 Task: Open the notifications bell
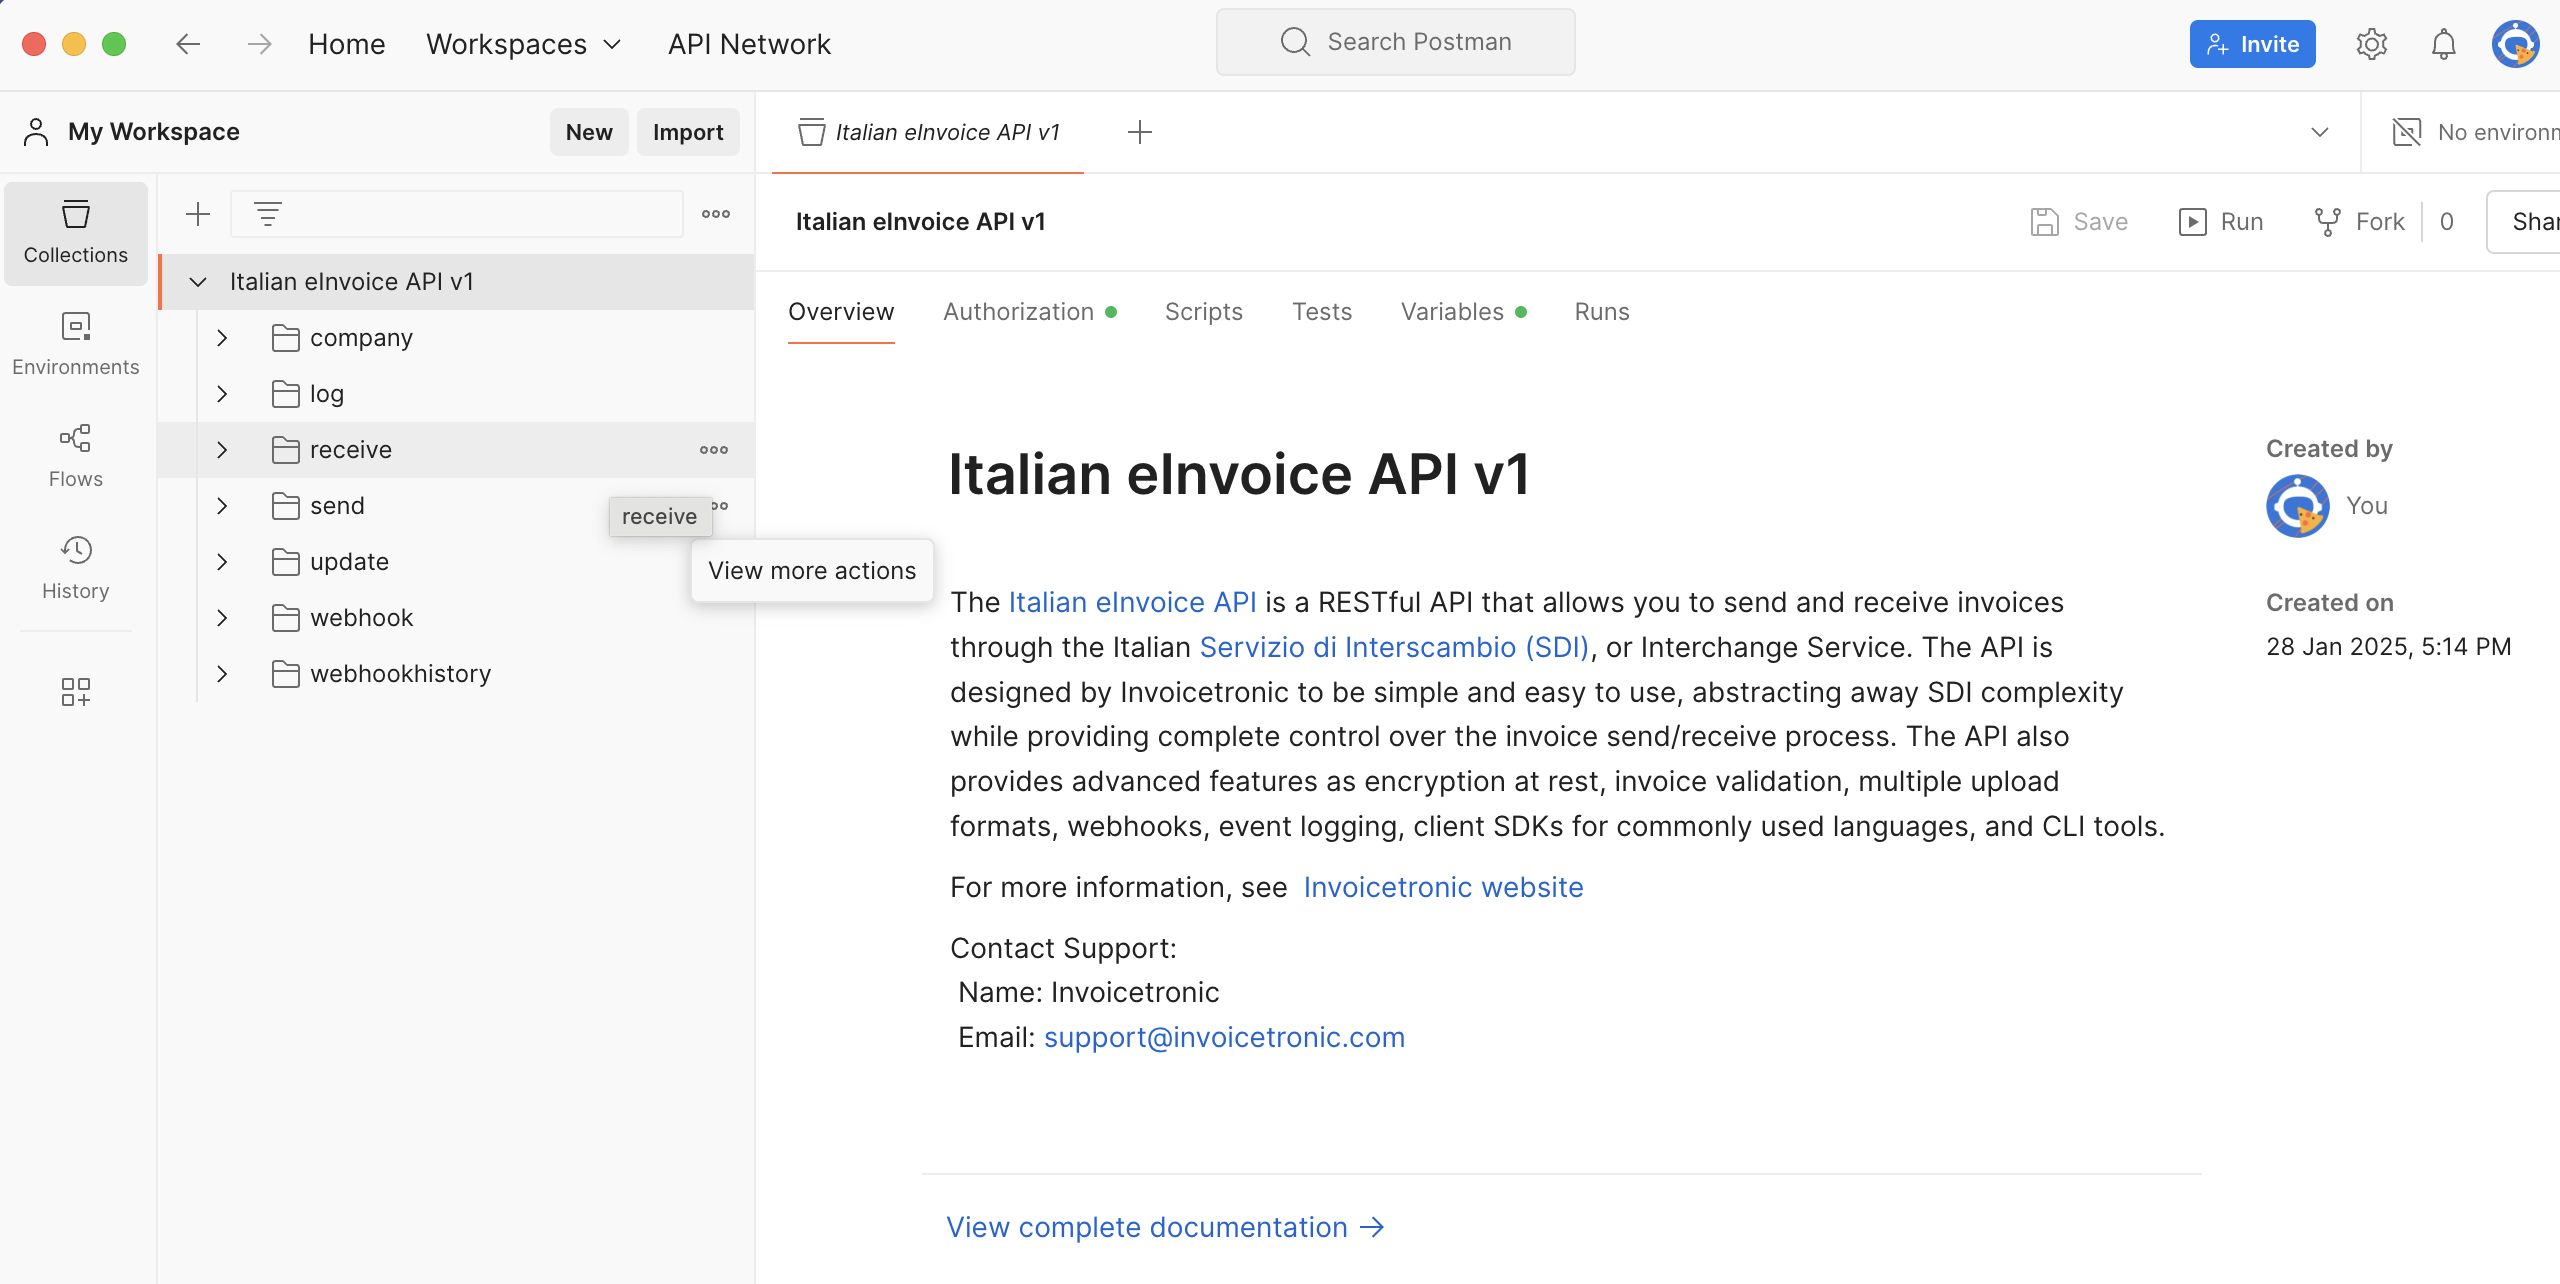click(x=2443, y=44)
